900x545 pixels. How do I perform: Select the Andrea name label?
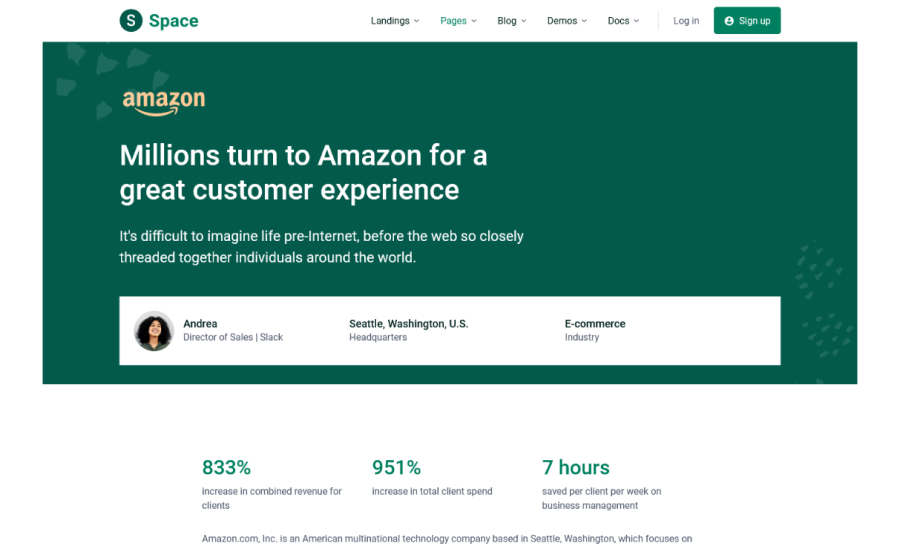[200, 324]
